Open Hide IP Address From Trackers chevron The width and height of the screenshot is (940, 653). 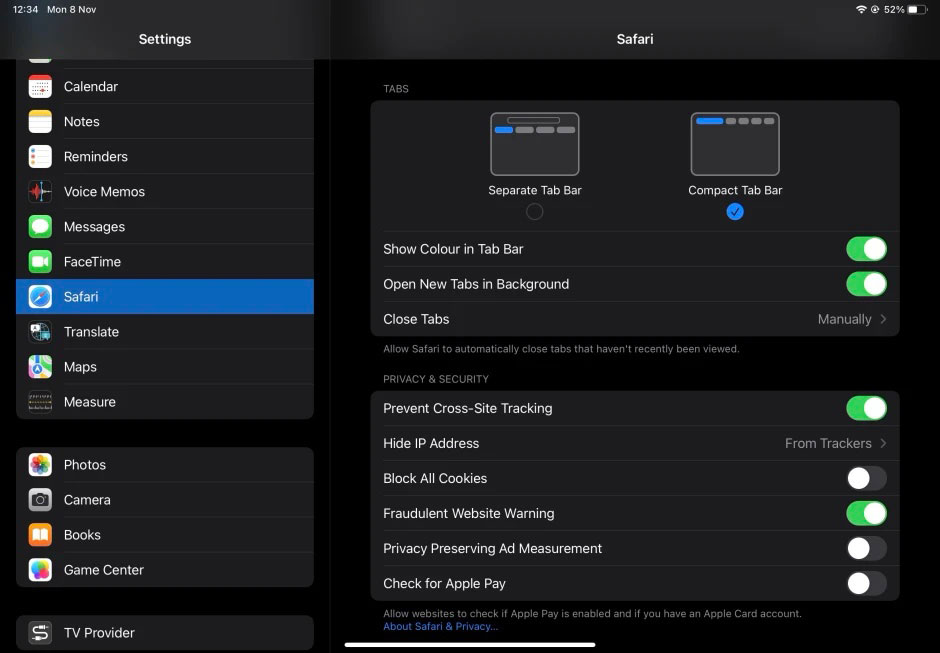click(883, 443)
